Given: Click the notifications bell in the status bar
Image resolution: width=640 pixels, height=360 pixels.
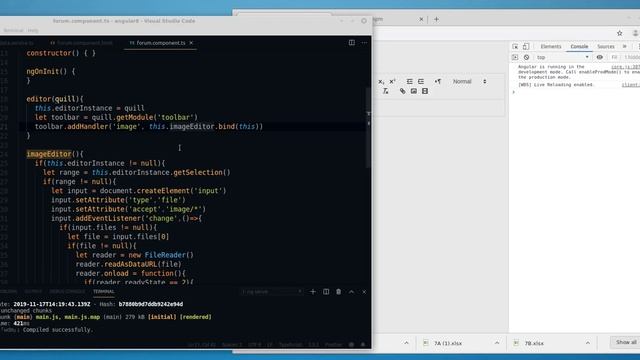Looking at the screenshot, I should 363,345.
